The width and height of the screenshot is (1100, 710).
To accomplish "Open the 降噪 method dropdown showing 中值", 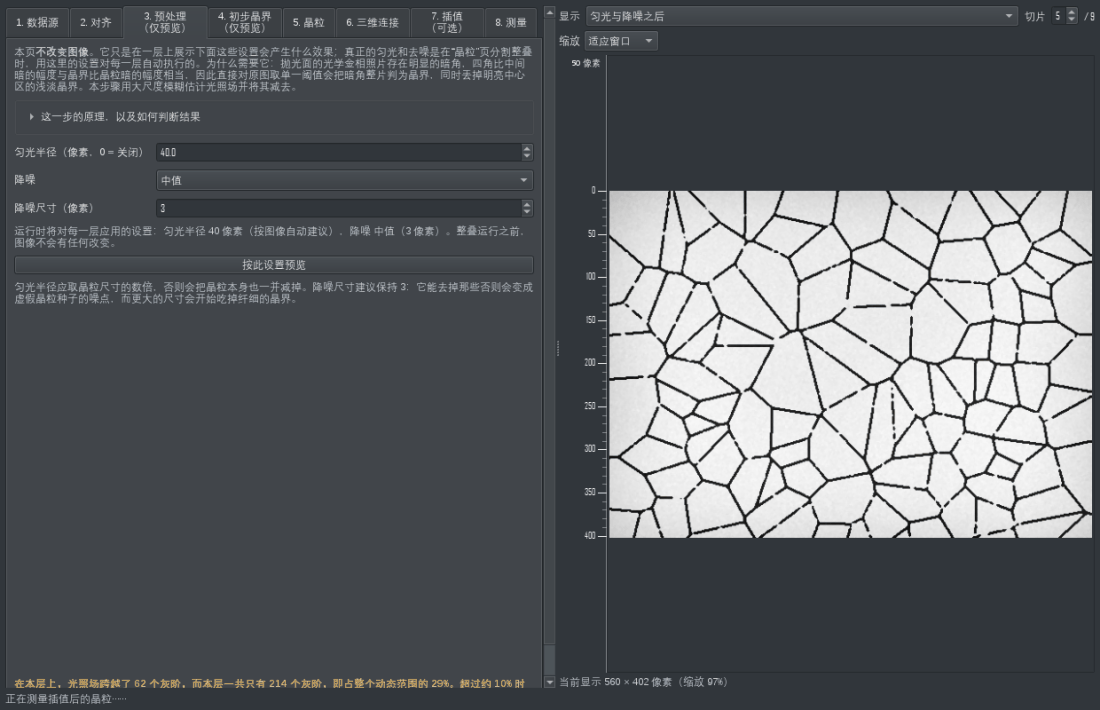I will 344,180.
